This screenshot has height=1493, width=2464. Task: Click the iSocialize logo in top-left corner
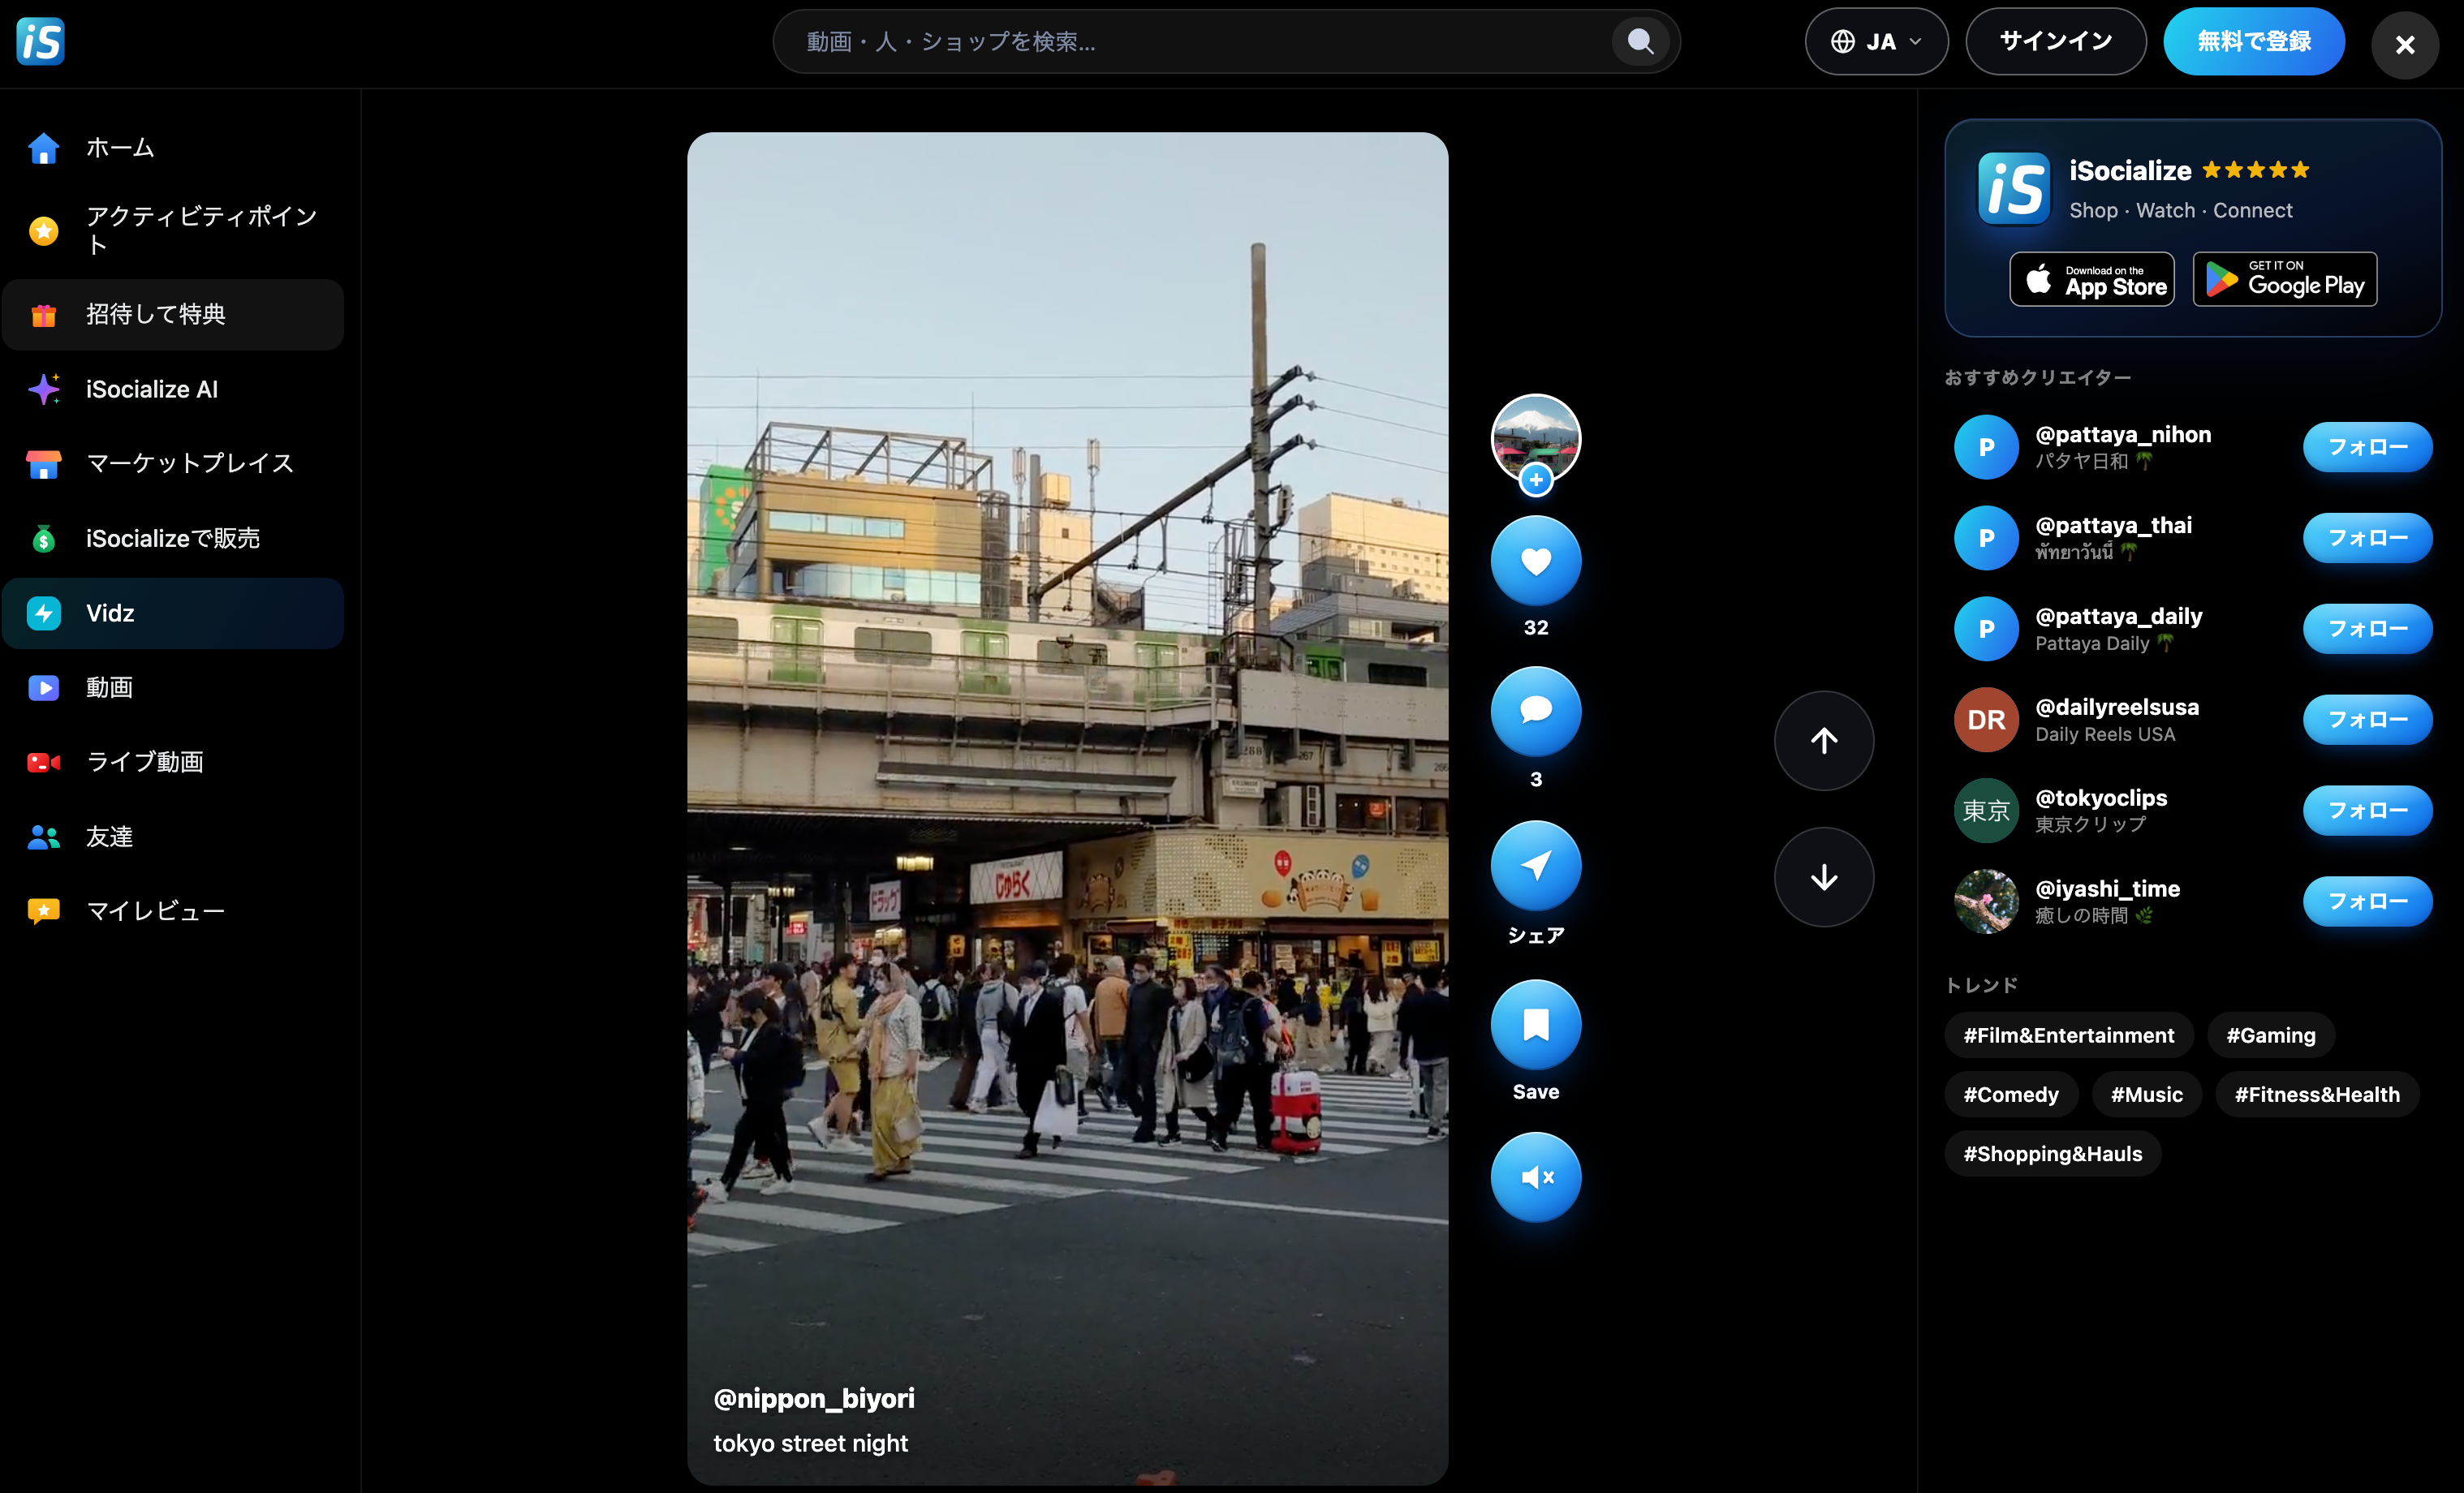click(41, 41)
